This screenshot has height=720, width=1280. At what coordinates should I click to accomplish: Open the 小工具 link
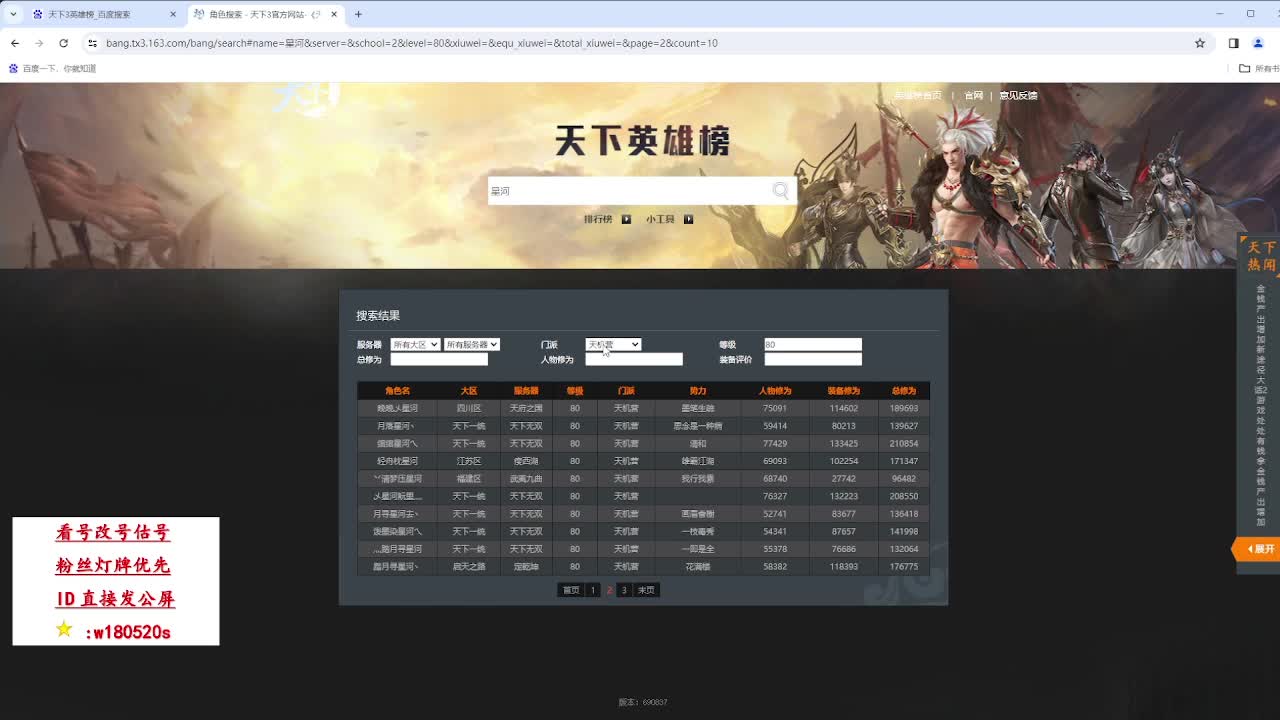tap(660, 219)
